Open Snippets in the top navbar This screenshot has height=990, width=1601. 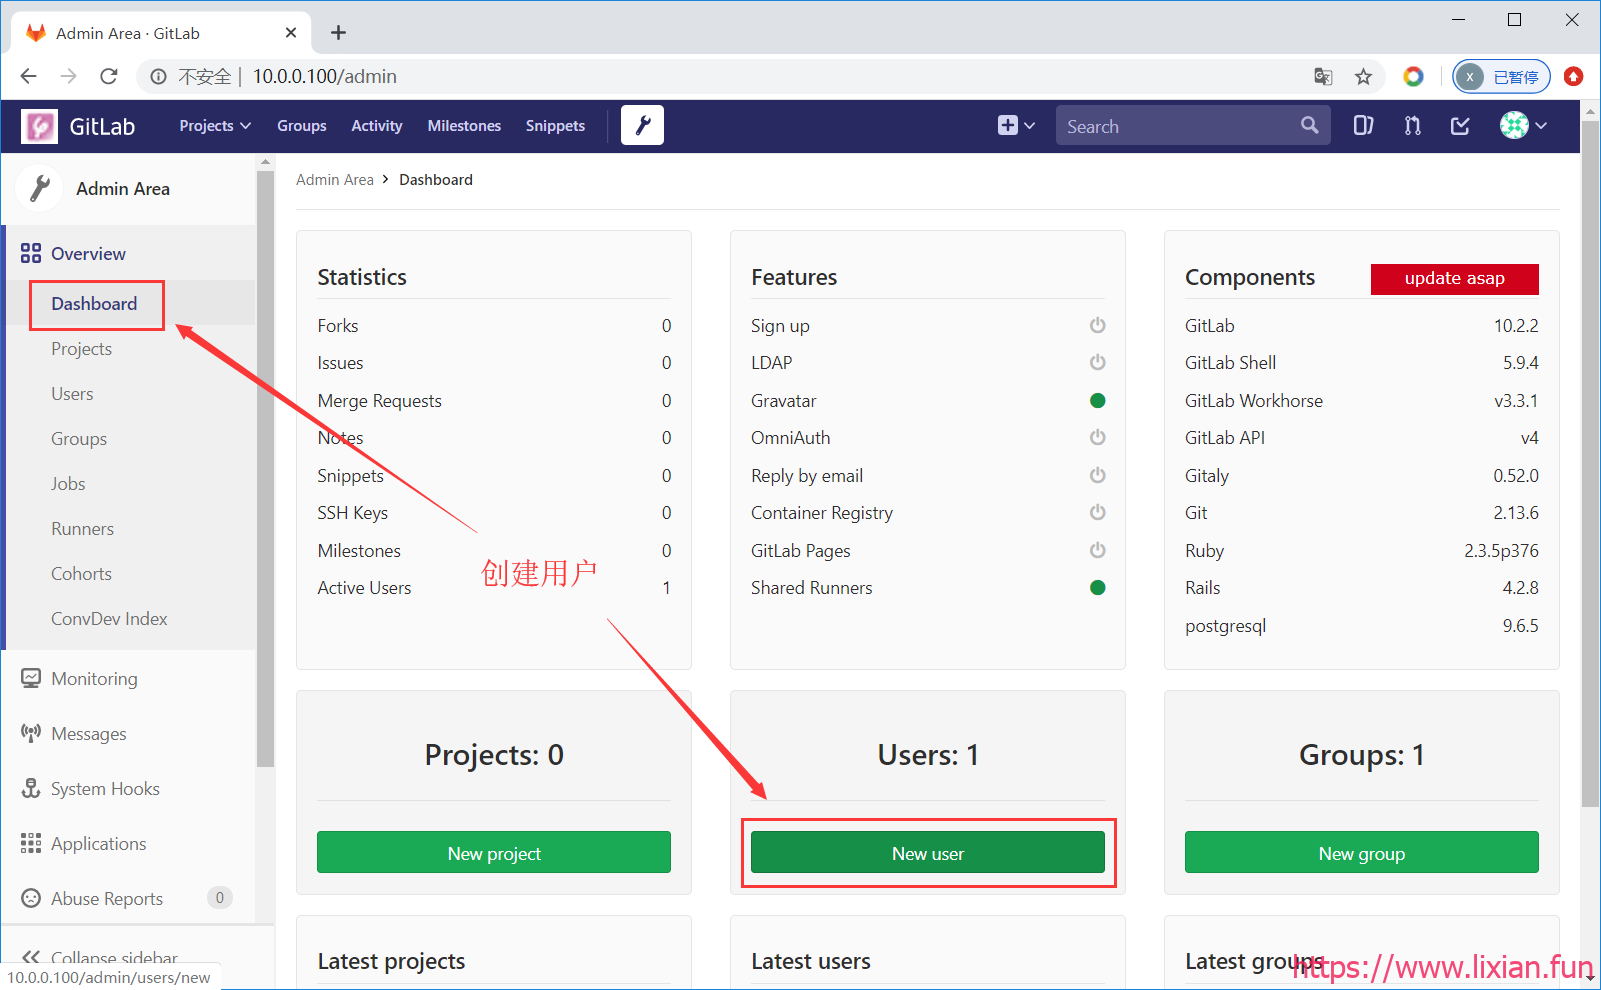pos(555,126)
